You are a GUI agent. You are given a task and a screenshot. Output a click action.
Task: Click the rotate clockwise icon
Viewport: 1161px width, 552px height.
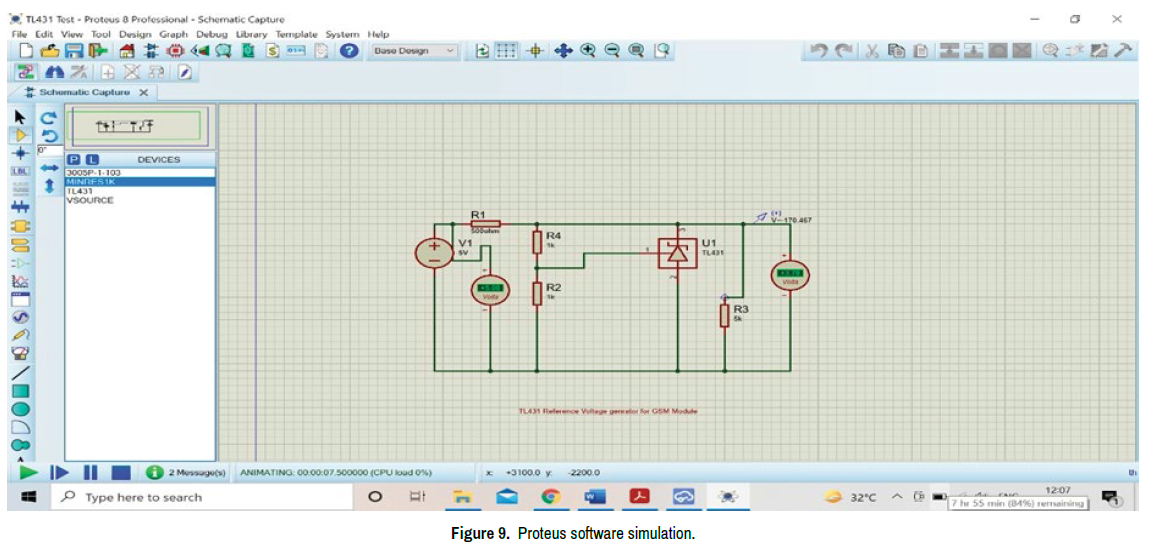[x=49, y=118]
